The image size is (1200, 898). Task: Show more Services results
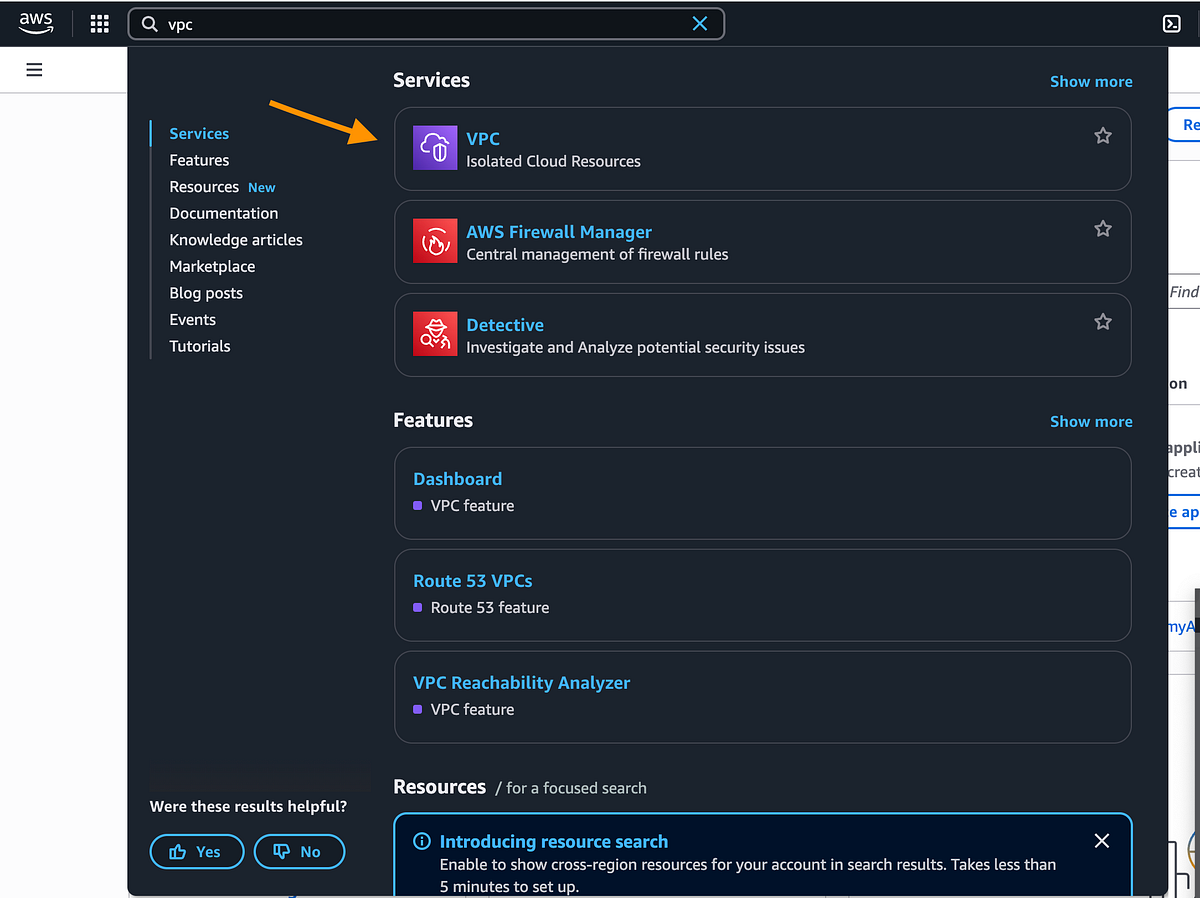1091,81
